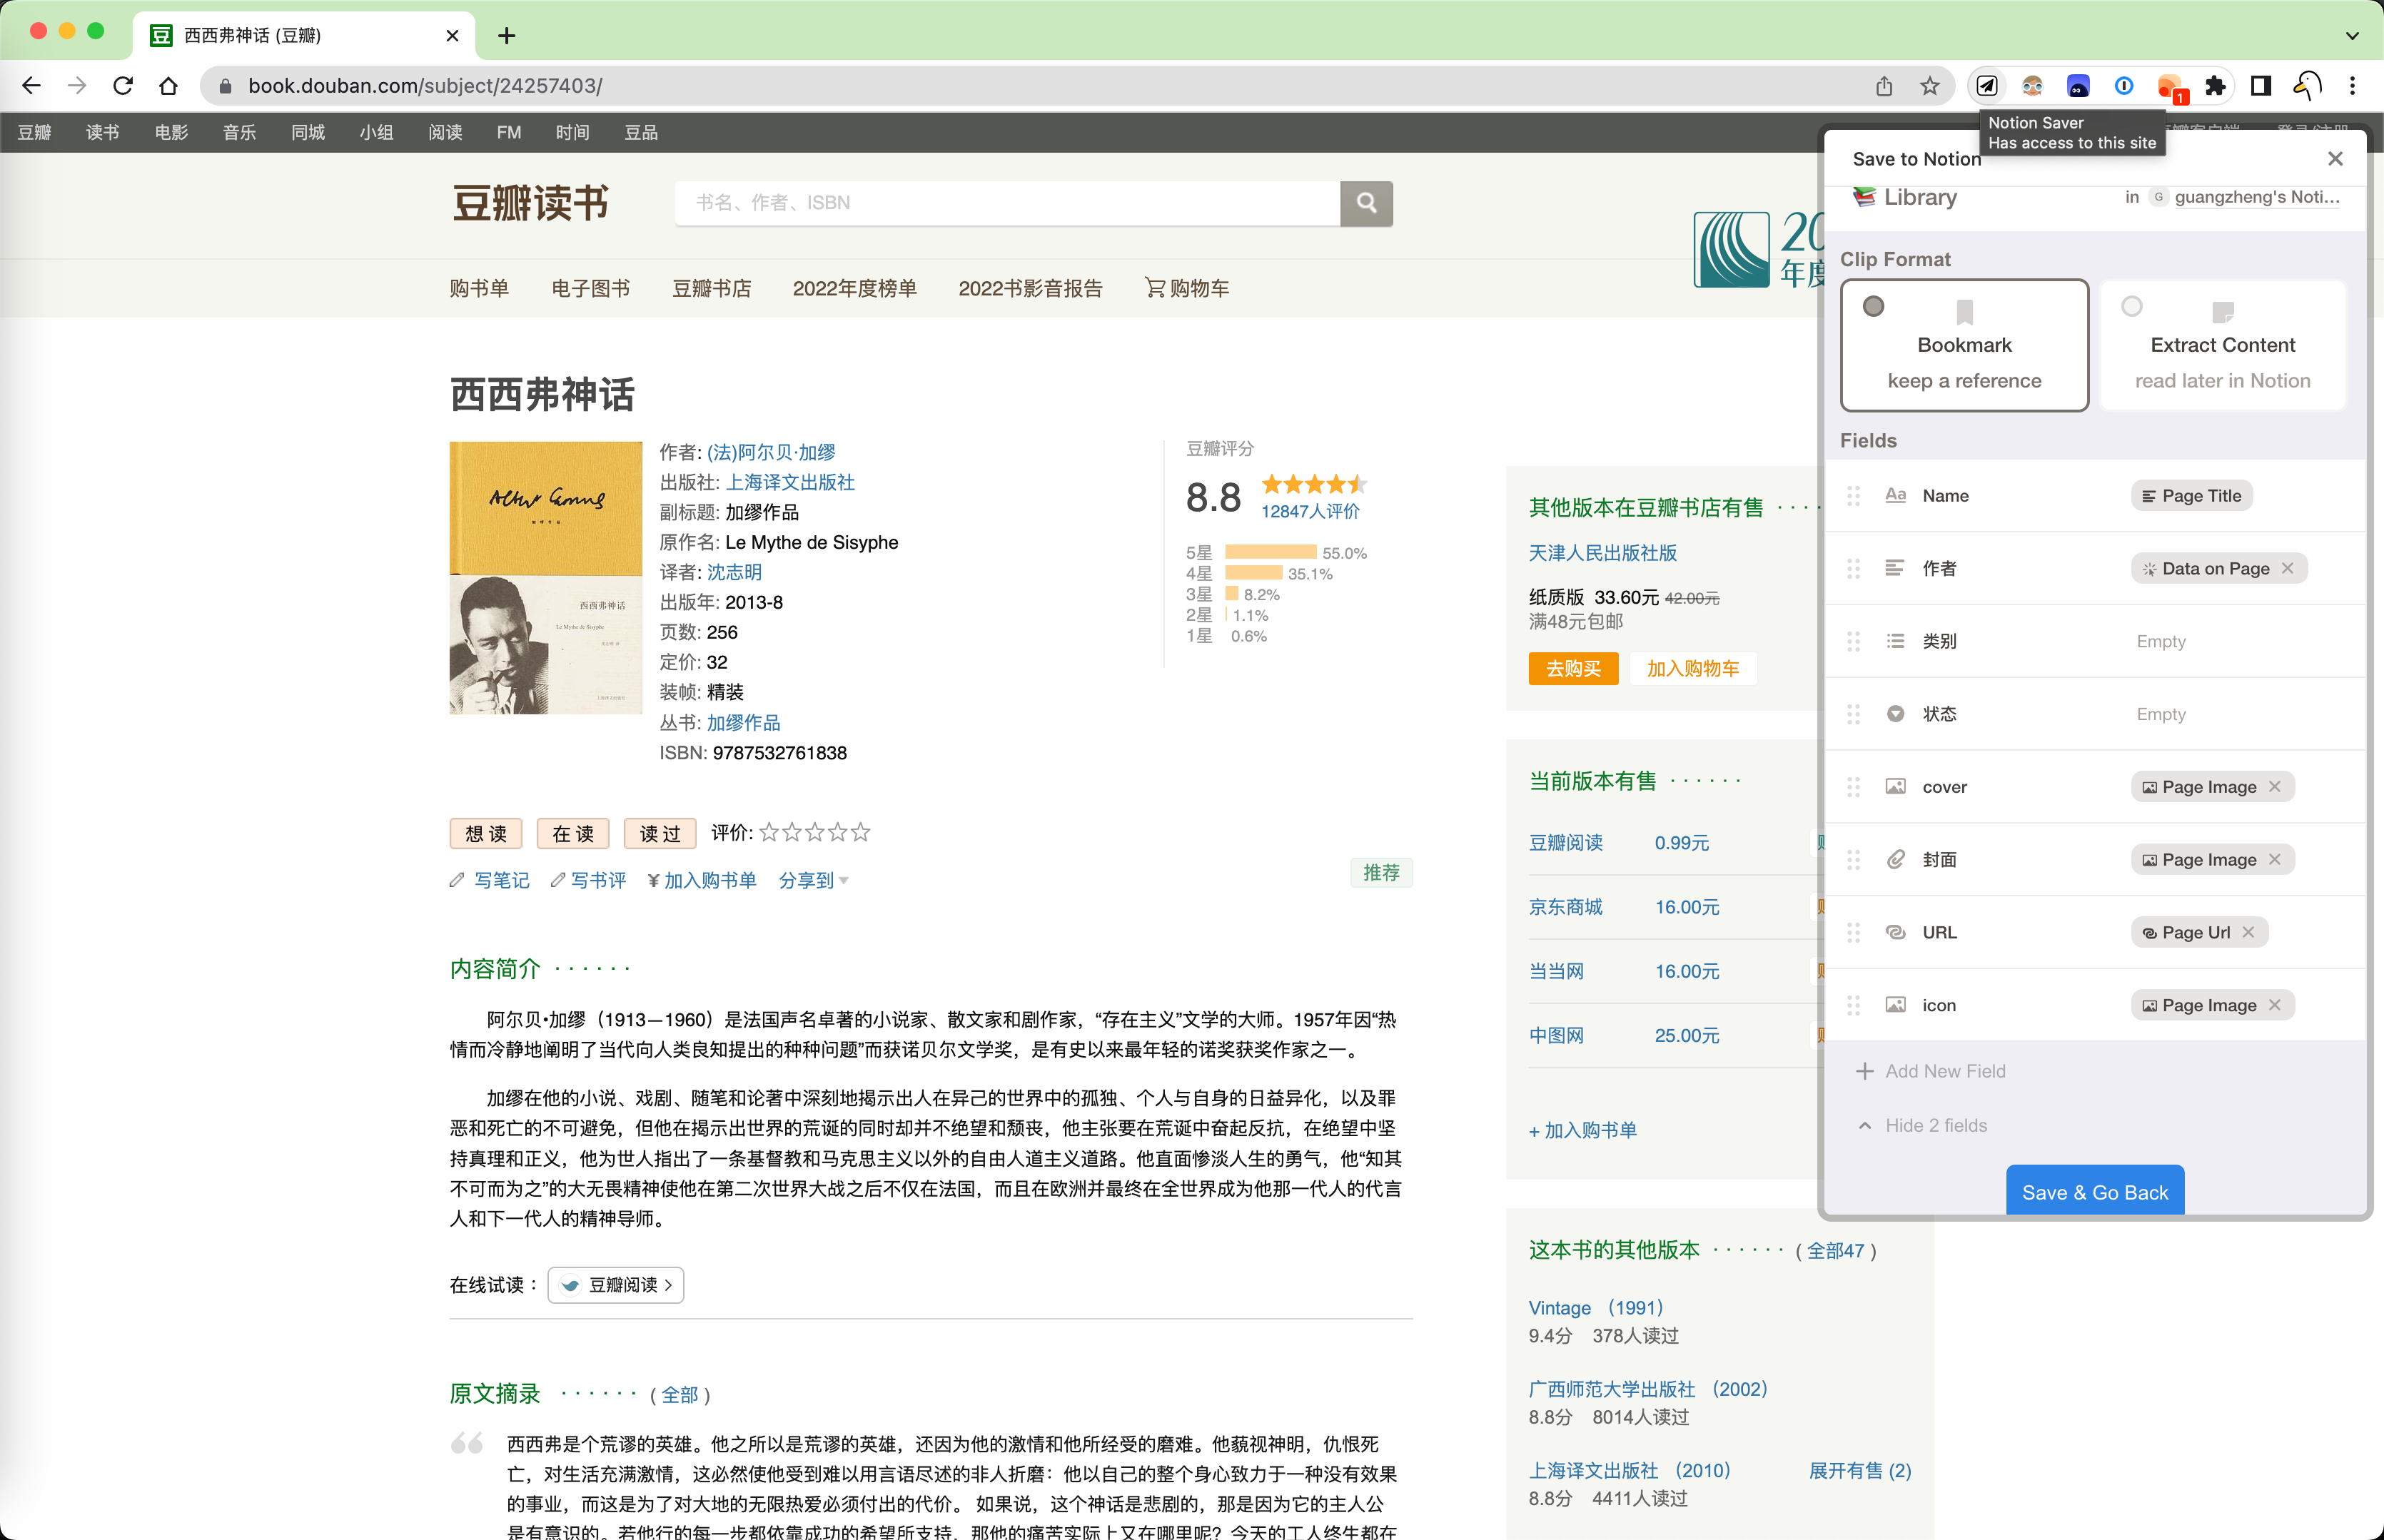Open the 1Password extension icon
The height and width of the screenshot is (1540, 2384).
pos(2124,86)
